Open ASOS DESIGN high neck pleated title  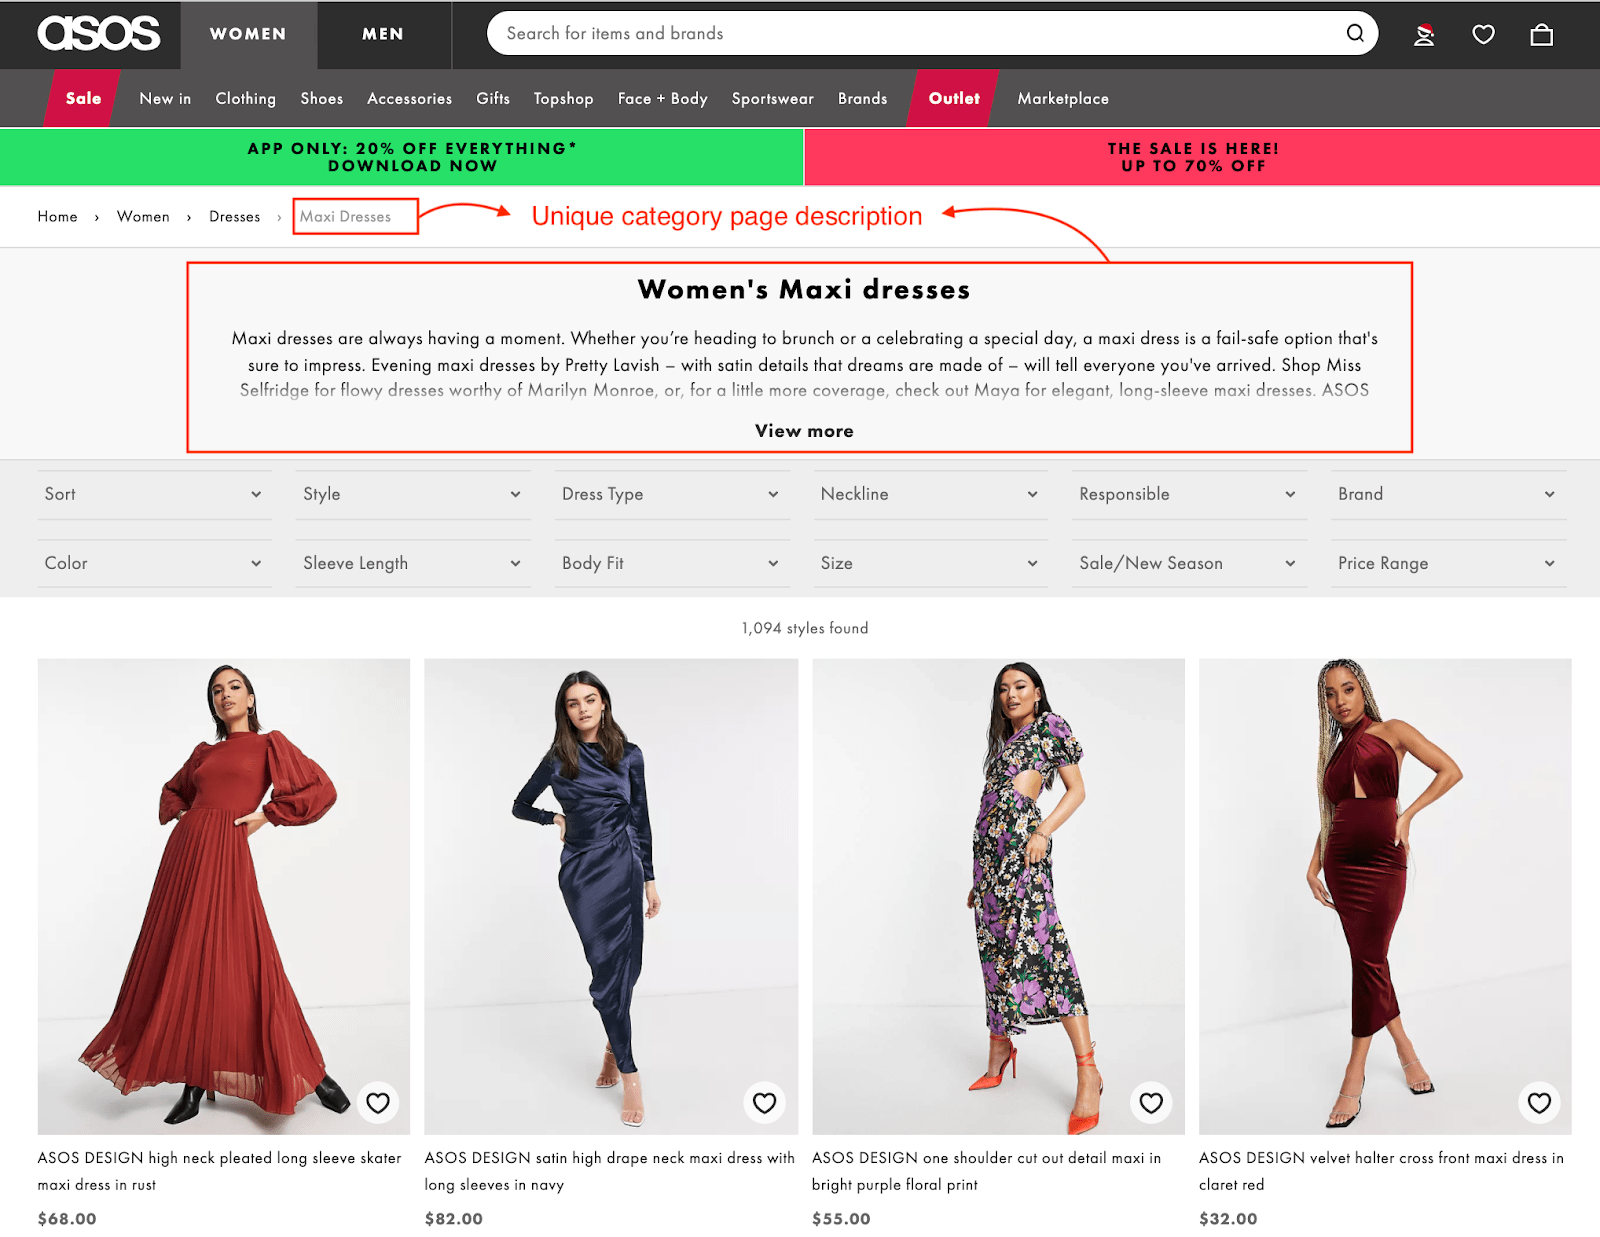(x=219, y=1171)
